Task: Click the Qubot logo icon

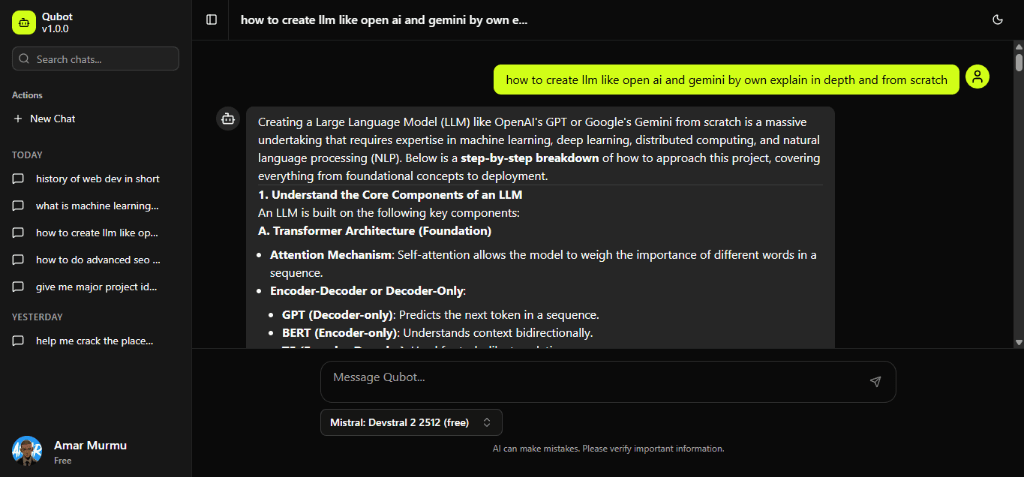Action: click(23, 22)
